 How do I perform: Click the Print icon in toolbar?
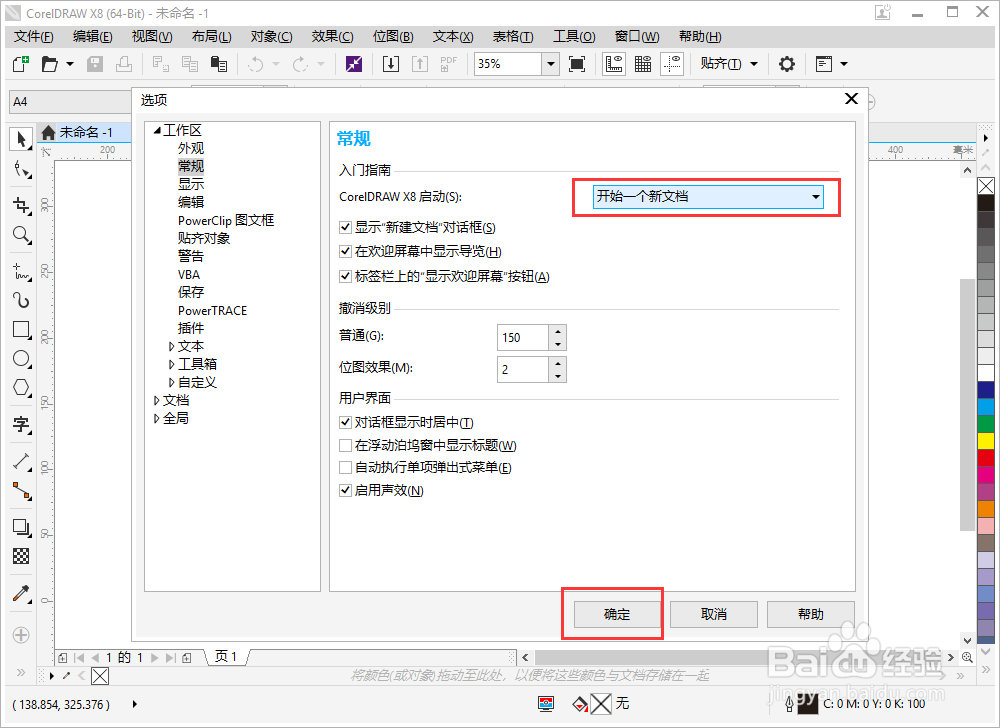click(x=124, y=64)
